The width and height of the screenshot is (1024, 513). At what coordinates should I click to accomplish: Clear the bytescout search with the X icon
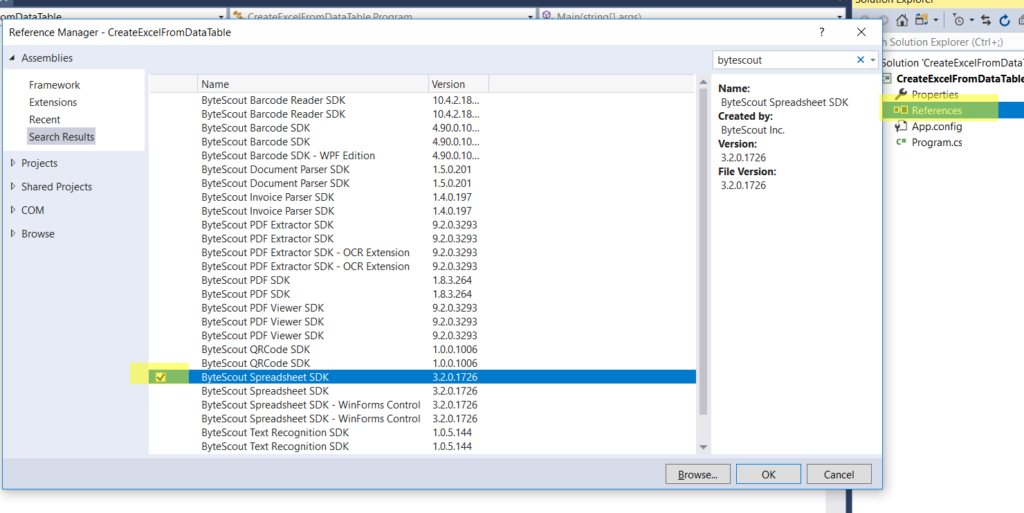point(861,59)
